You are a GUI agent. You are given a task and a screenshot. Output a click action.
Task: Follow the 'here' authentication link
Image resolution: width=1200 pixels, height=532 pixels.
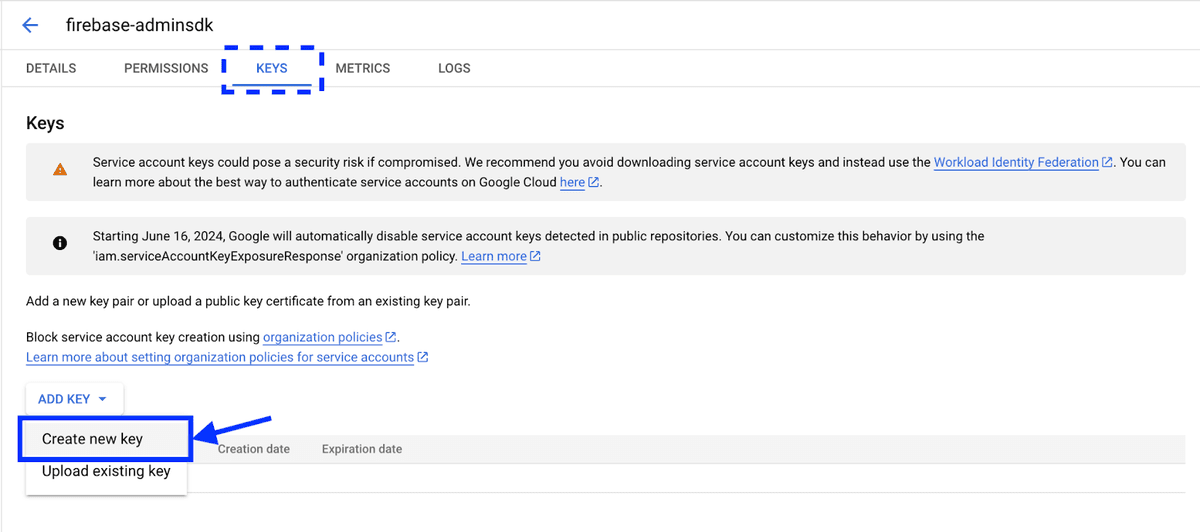tap(572, 183)
